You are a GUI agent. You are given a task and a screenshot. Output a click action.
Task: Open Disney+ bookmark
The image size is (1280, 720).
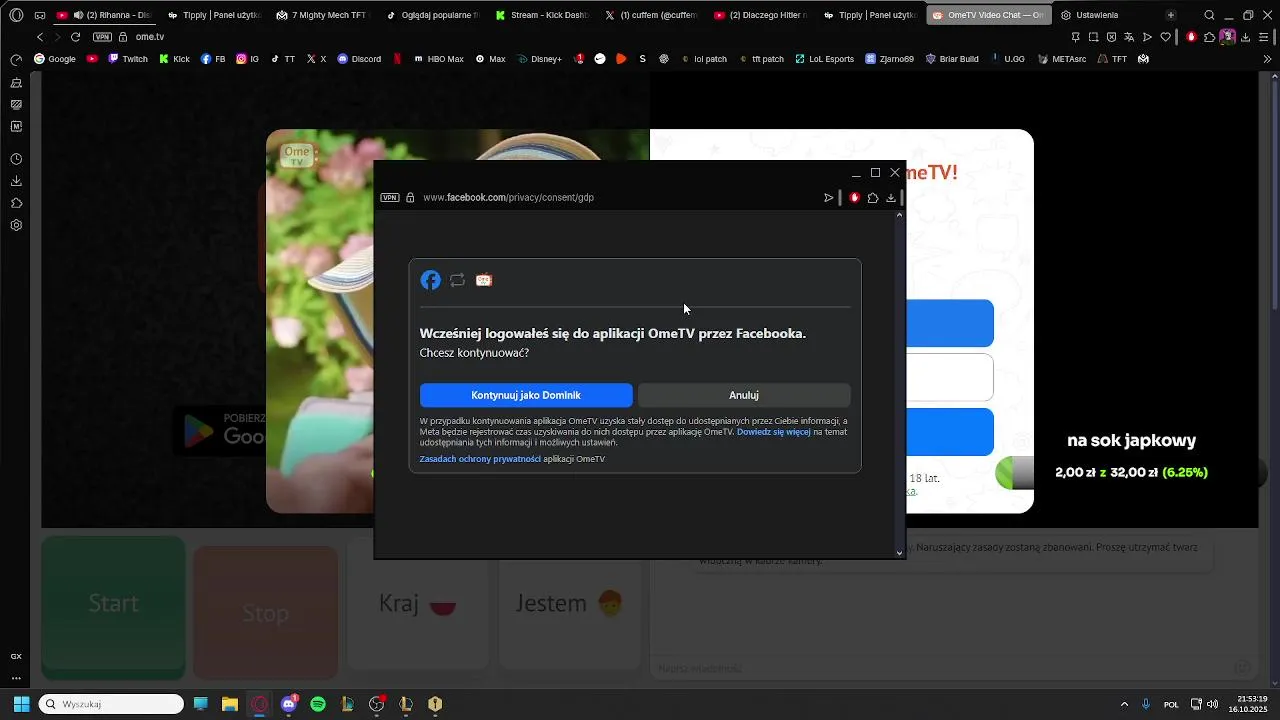point(538,59)
